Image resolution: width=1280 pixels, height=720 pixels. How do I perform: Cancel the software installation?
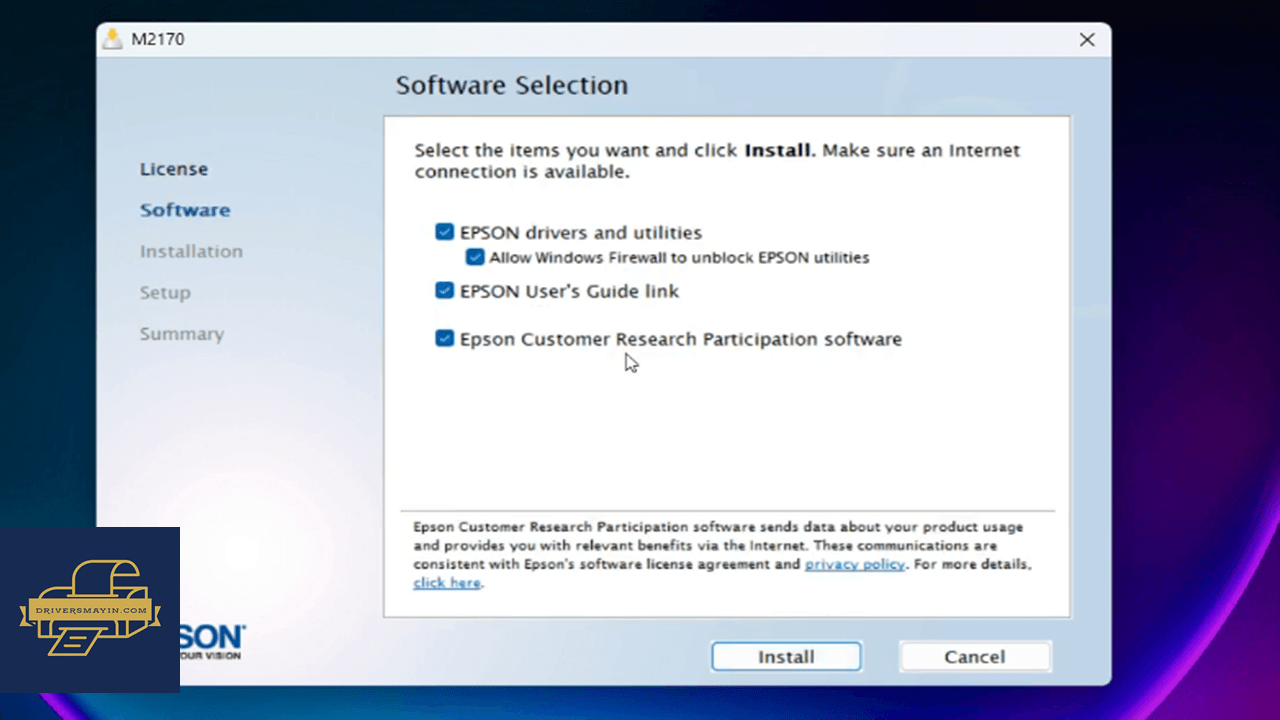coord(975,657)
